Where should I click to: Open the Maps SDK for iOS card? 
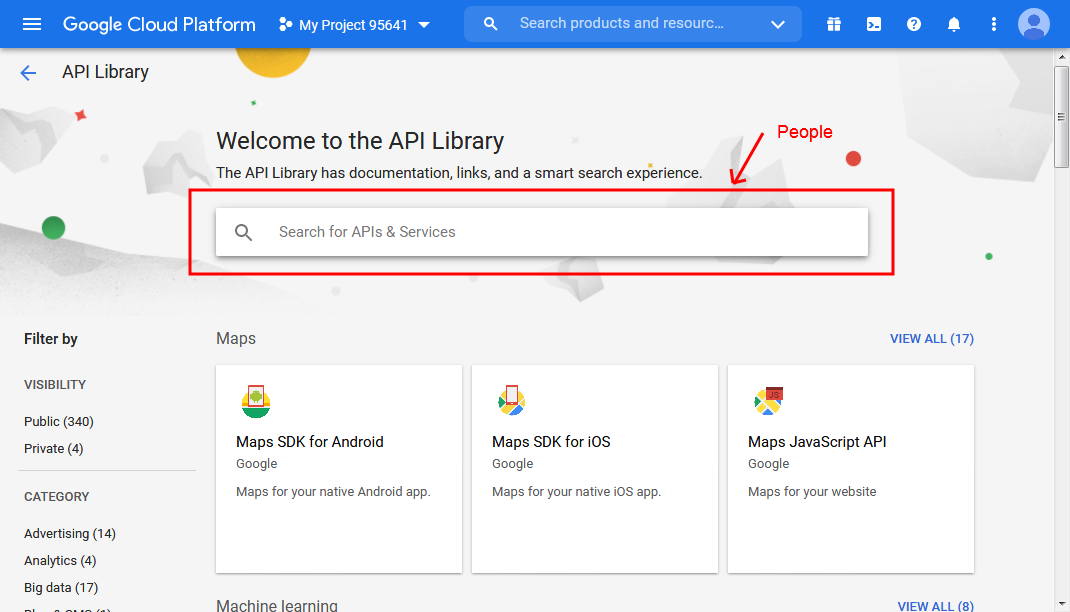[x=595, y=469]
